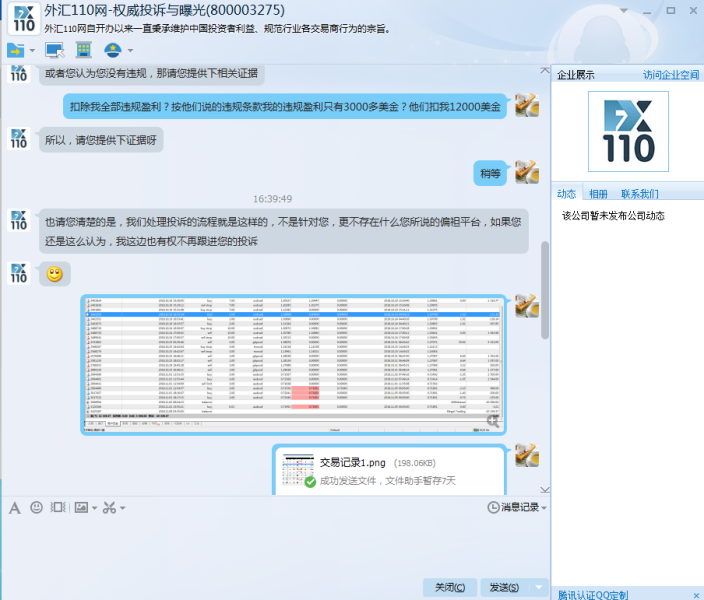The image size is (704, 600).
Task: Open the emoji smiley picker
Action: [37, 508]
